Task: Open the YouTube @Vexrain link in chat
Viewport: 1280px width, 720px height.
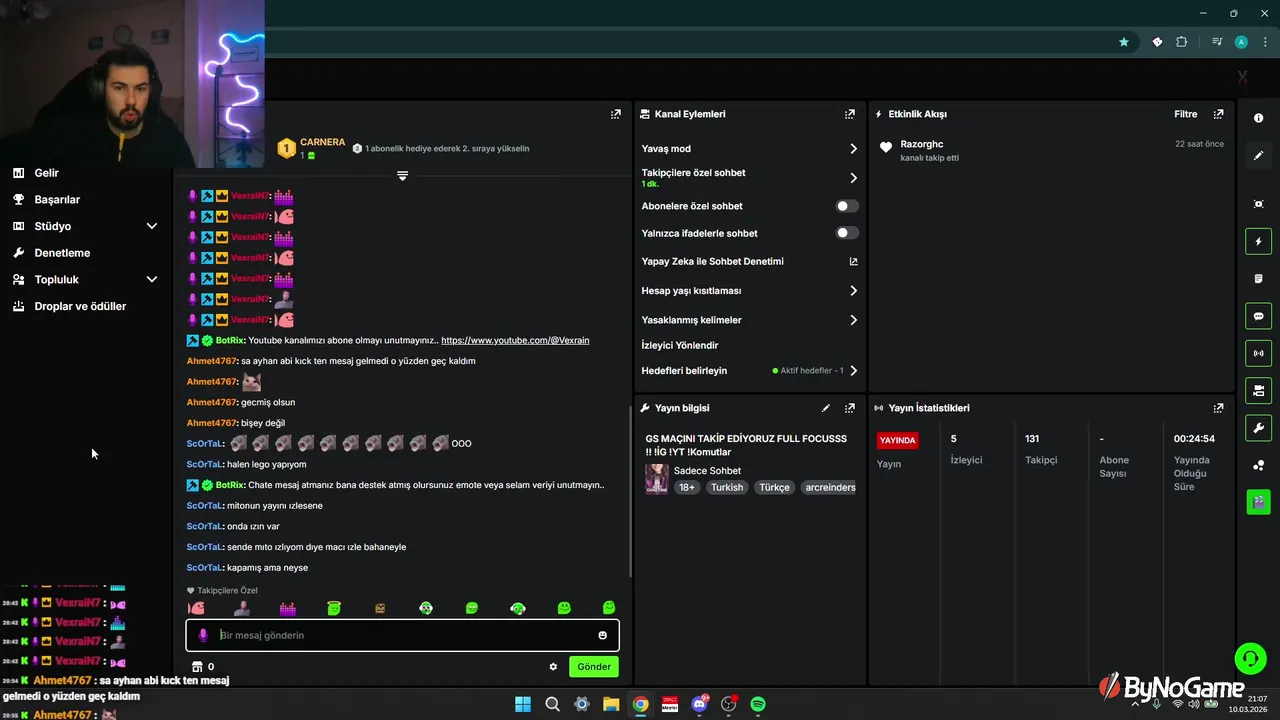Action: (x=515, y=340)
